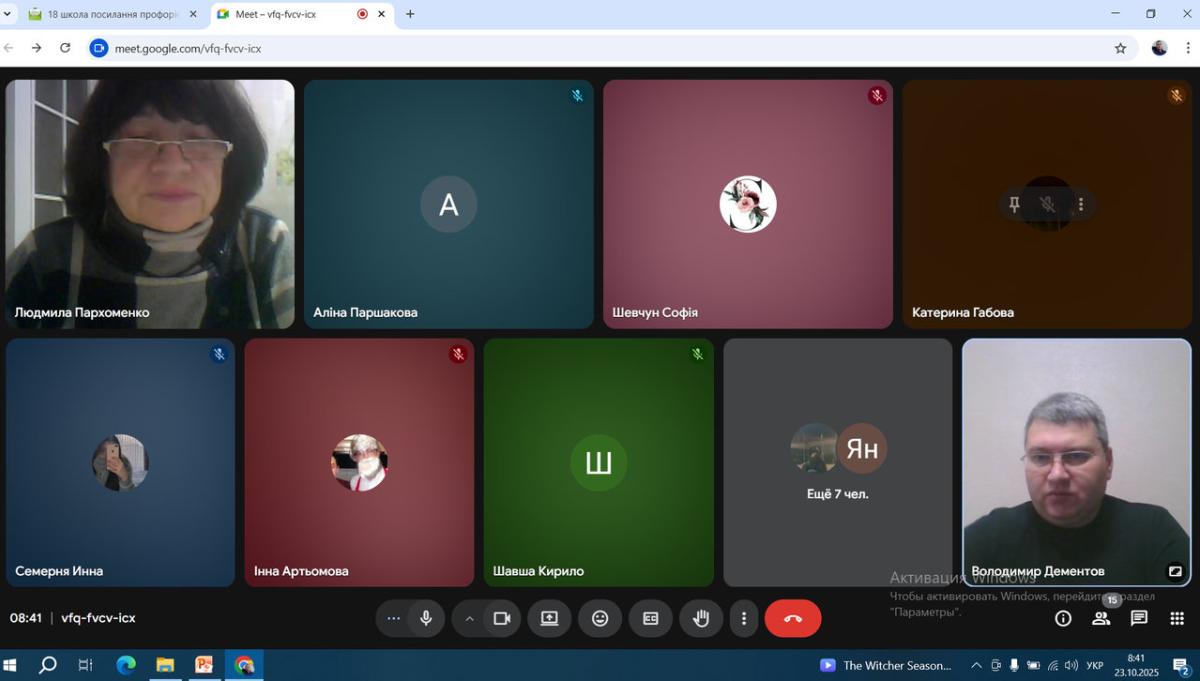1200x681 pixels.
Task: Show the 7 more participants tile
Action: point(838,462)
